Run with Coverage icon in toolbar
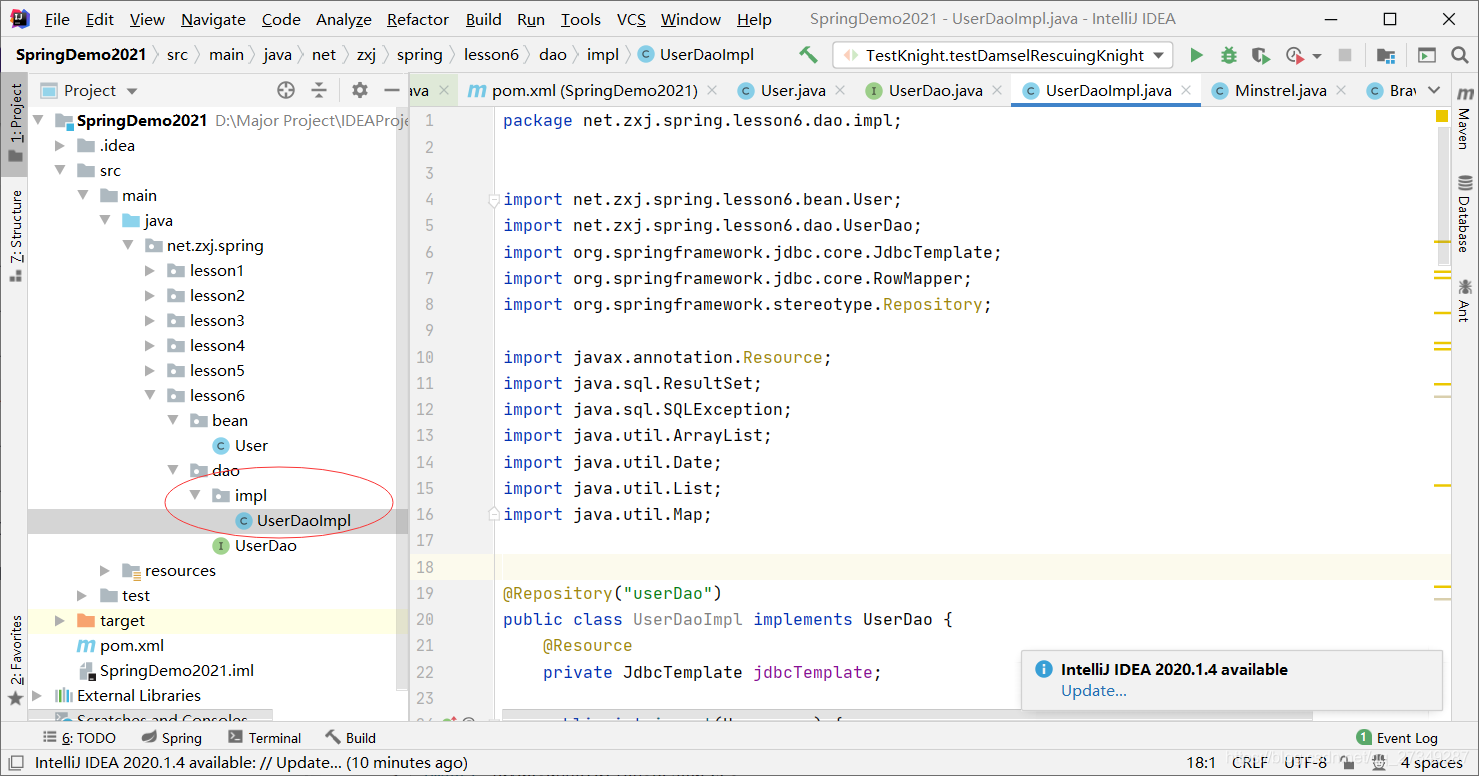The width and height of the screenshot is (1479, 776). pos(1261,55)
